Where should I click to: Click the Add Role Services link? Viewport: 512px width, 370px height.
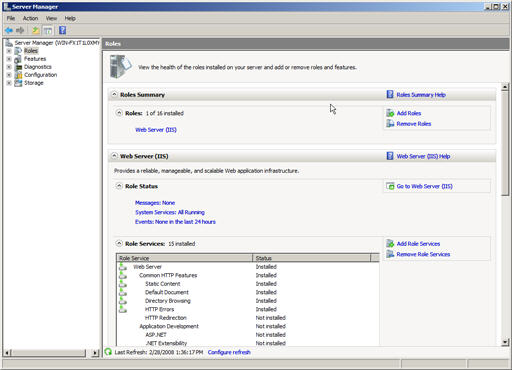coord(418,244)
